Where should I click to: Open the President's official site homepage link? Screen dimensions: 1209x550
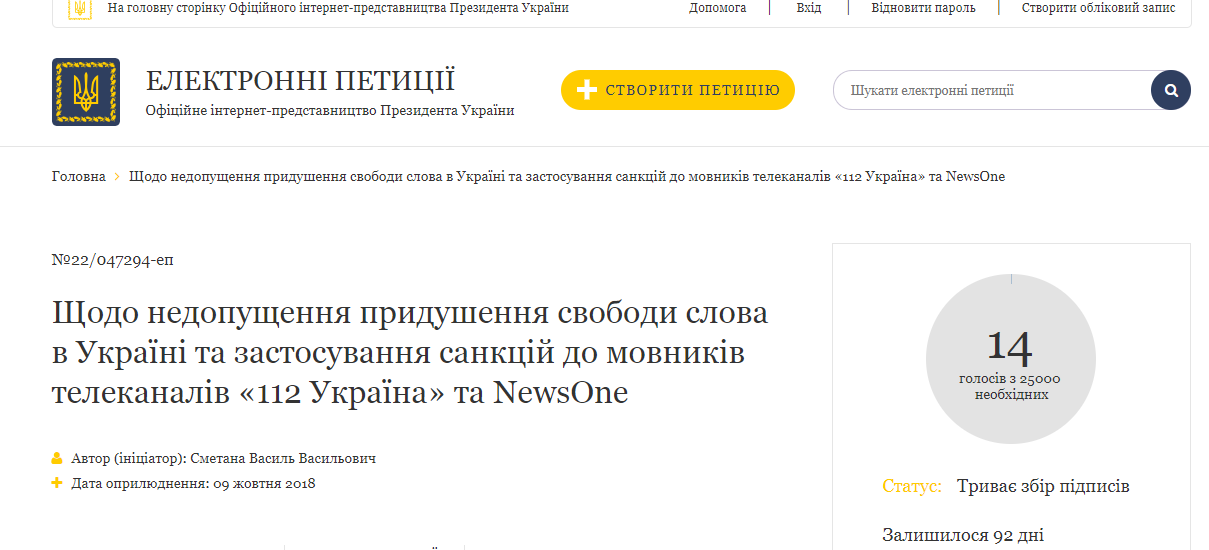337,8
